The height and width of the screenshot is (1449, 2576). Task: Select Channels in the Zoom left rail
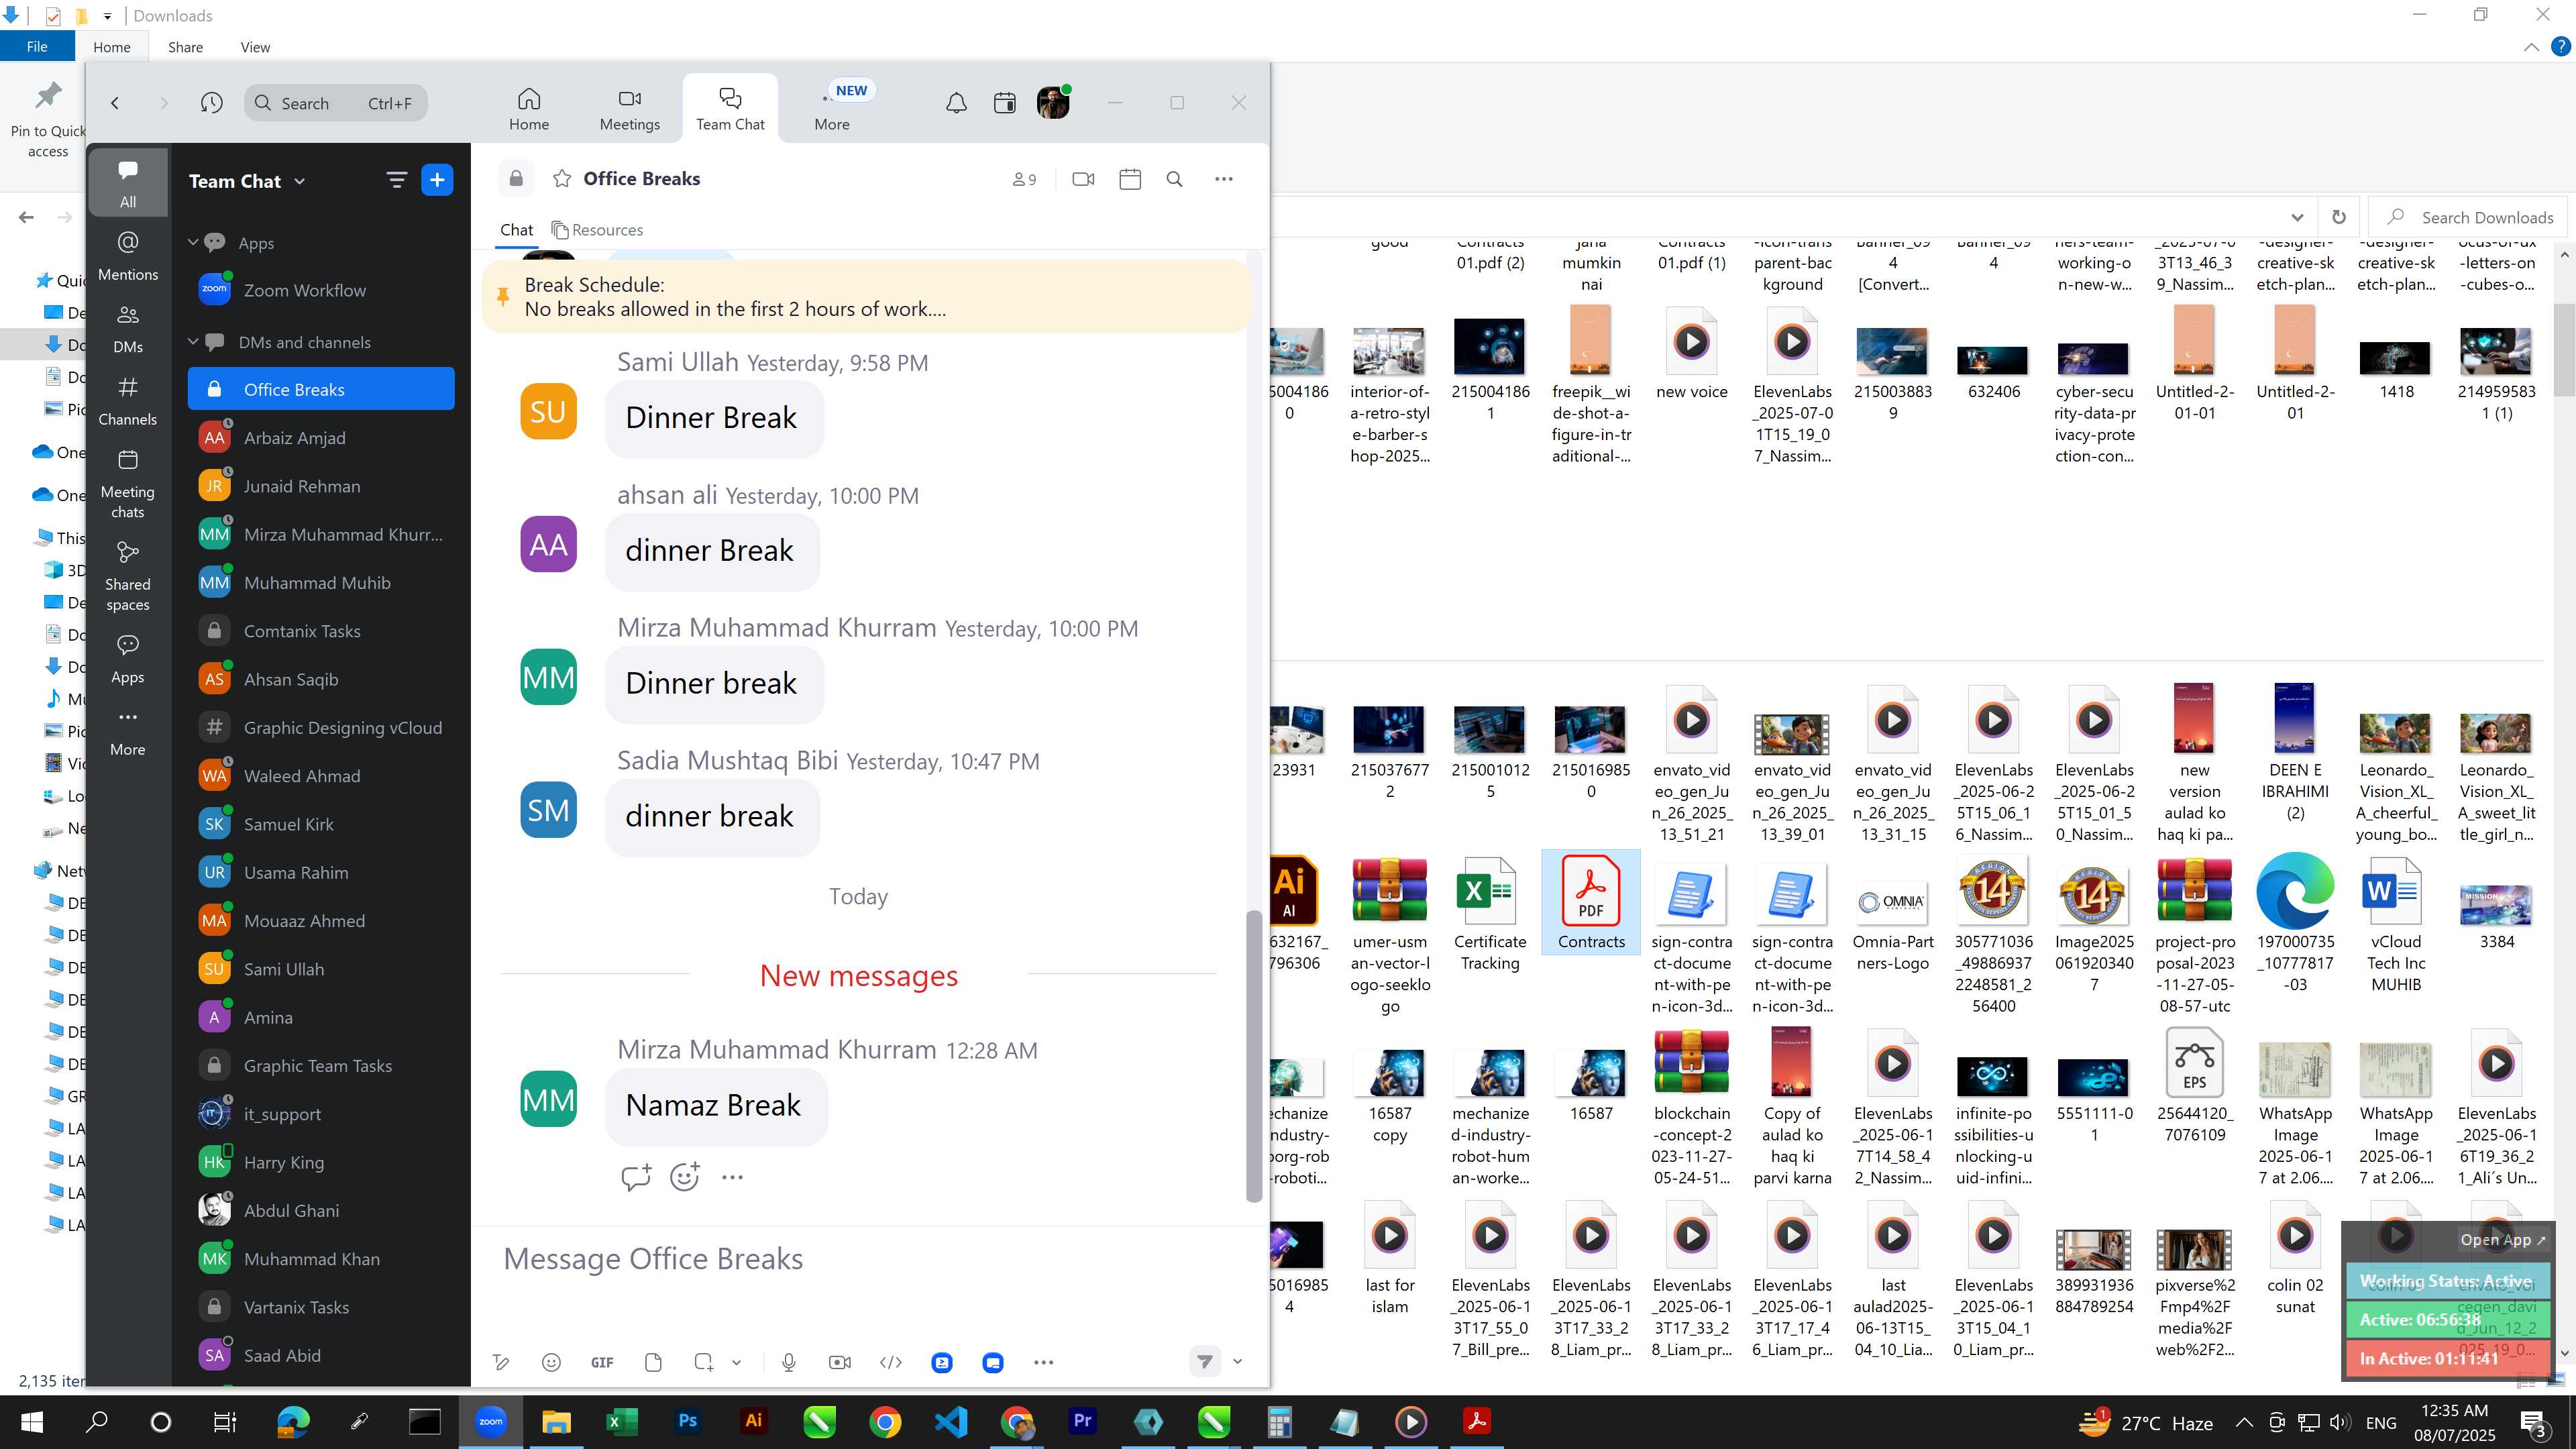(128, 400)
